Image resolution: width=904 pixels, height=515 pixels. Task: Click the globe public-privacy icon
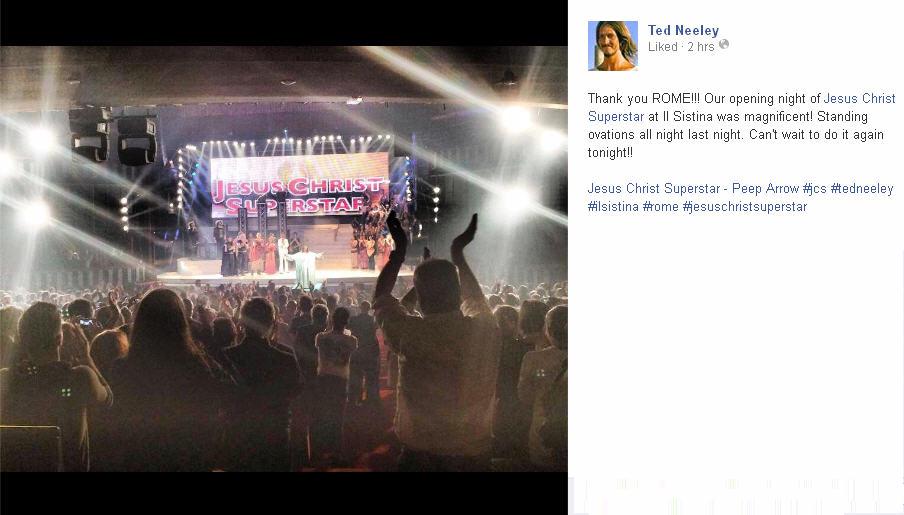coord(724,44)
